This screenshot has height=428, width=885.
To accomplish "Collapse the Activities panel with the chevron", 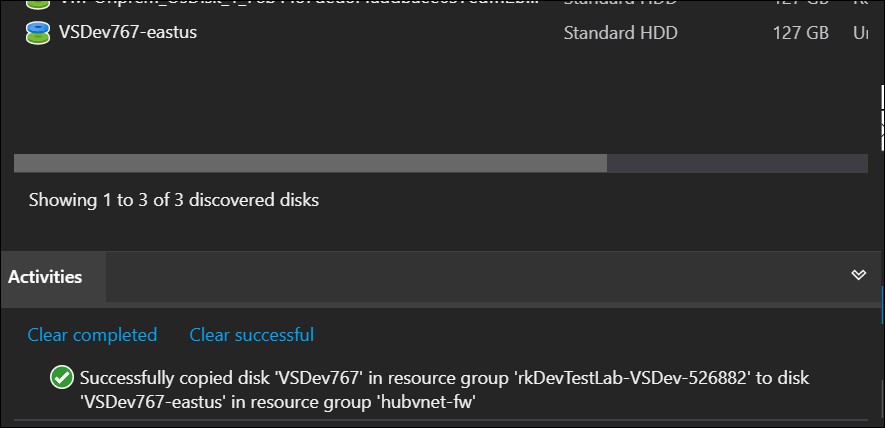I will tap(858, 275).
